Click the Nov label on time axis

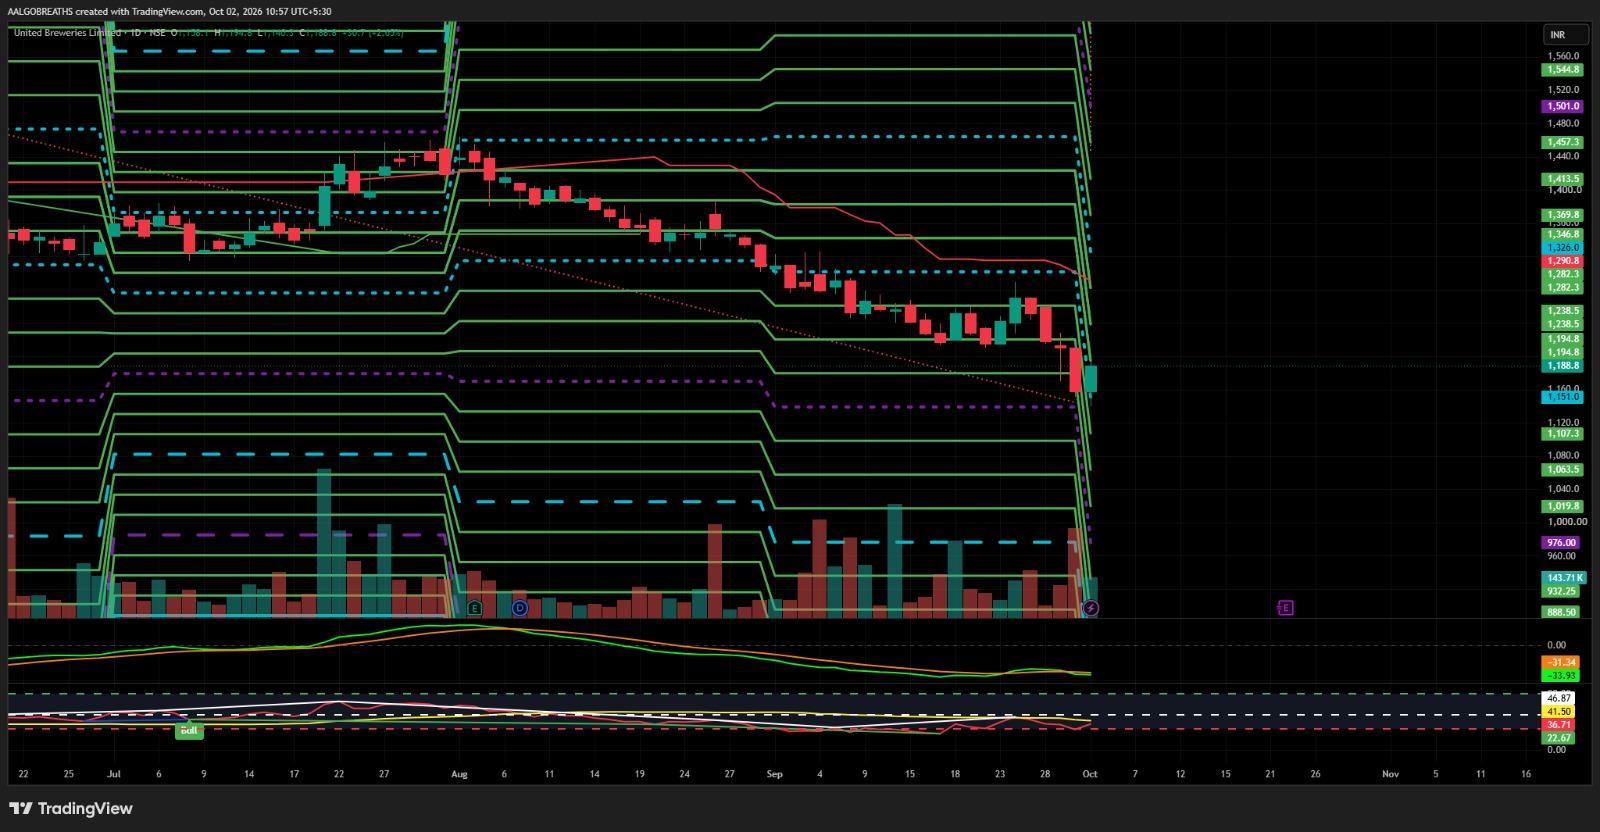pyautogui.click(x=1390, y=774)
